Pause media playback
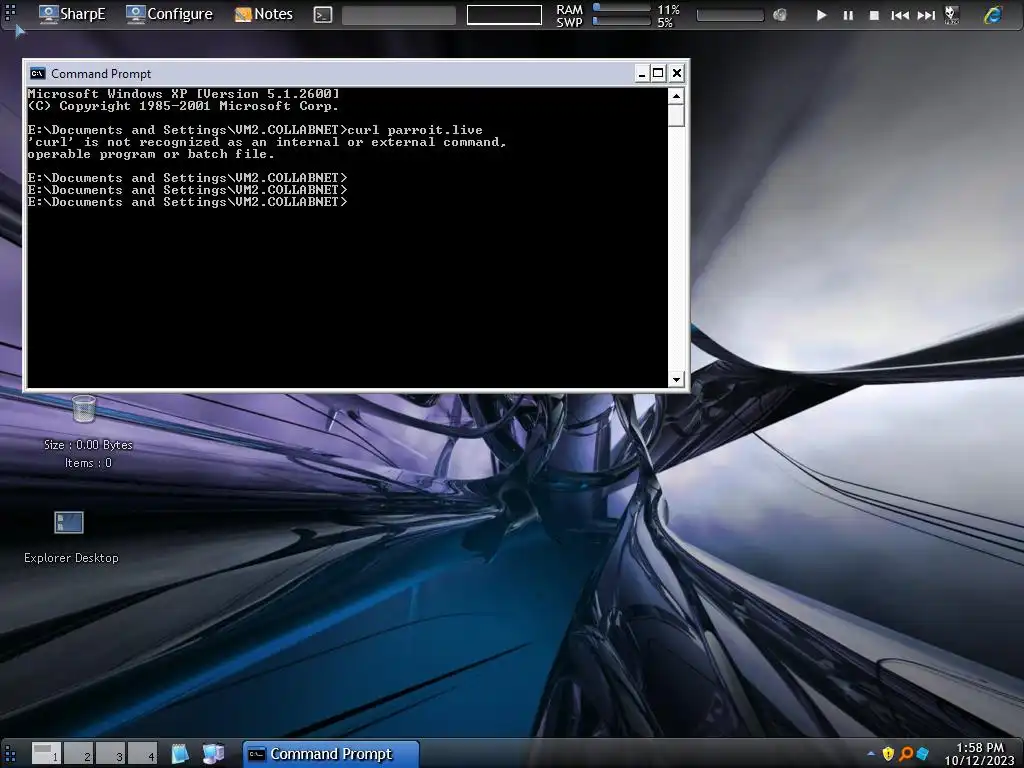Screen dimensions: 1024x768 tap(848, 15)
